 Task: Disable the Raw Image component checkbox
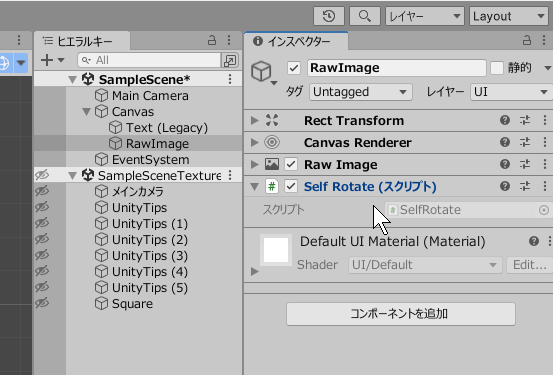pos(291,164)
